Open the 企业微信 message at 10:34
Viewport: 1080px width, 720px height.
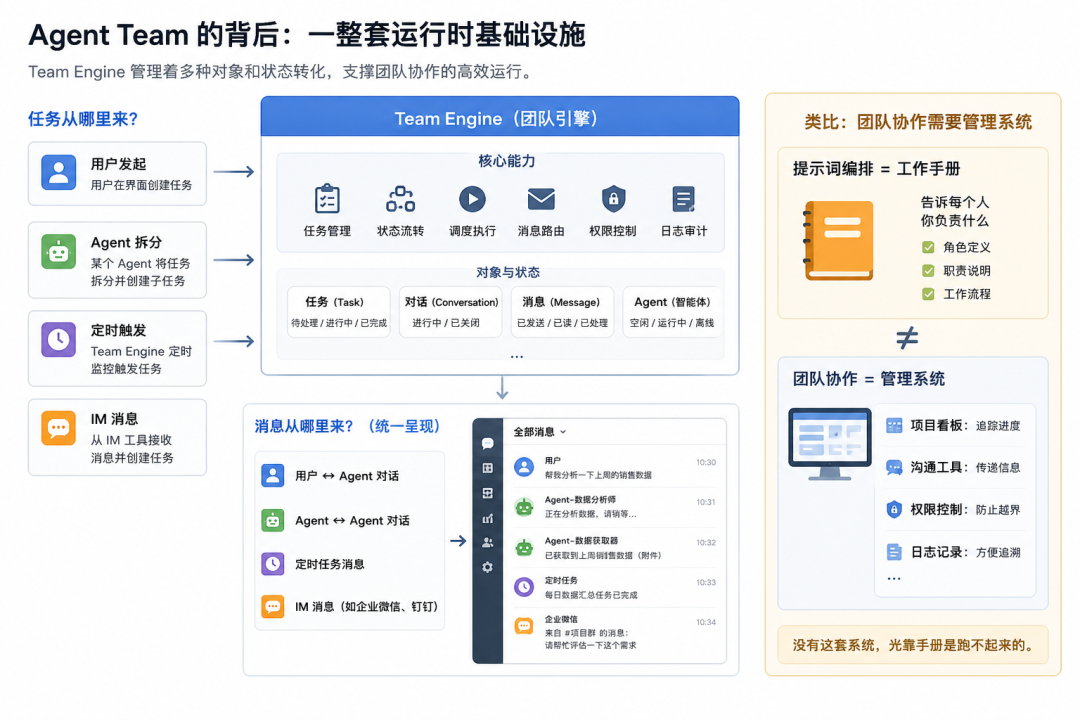click(x=615, y=632)
